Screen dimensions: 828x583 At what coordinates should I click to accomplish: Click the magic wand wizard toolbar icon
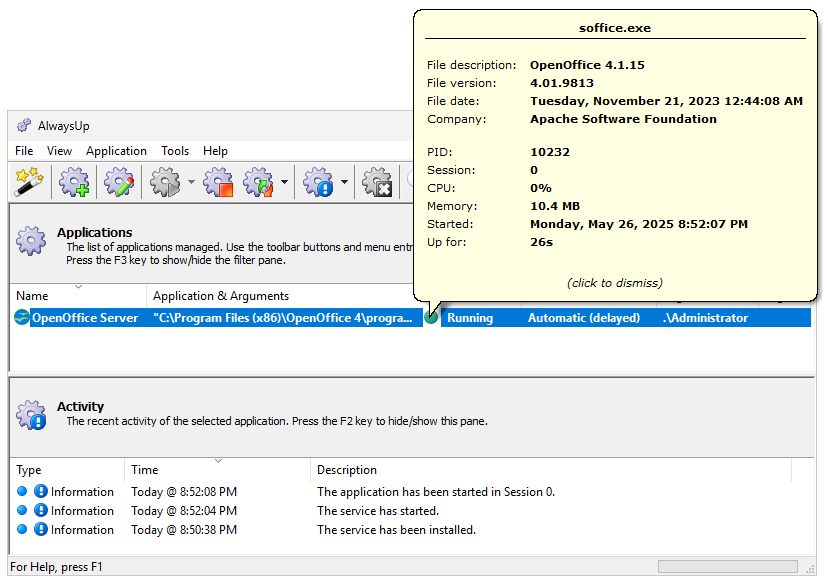pyautogui.click(x=29, y=182)
